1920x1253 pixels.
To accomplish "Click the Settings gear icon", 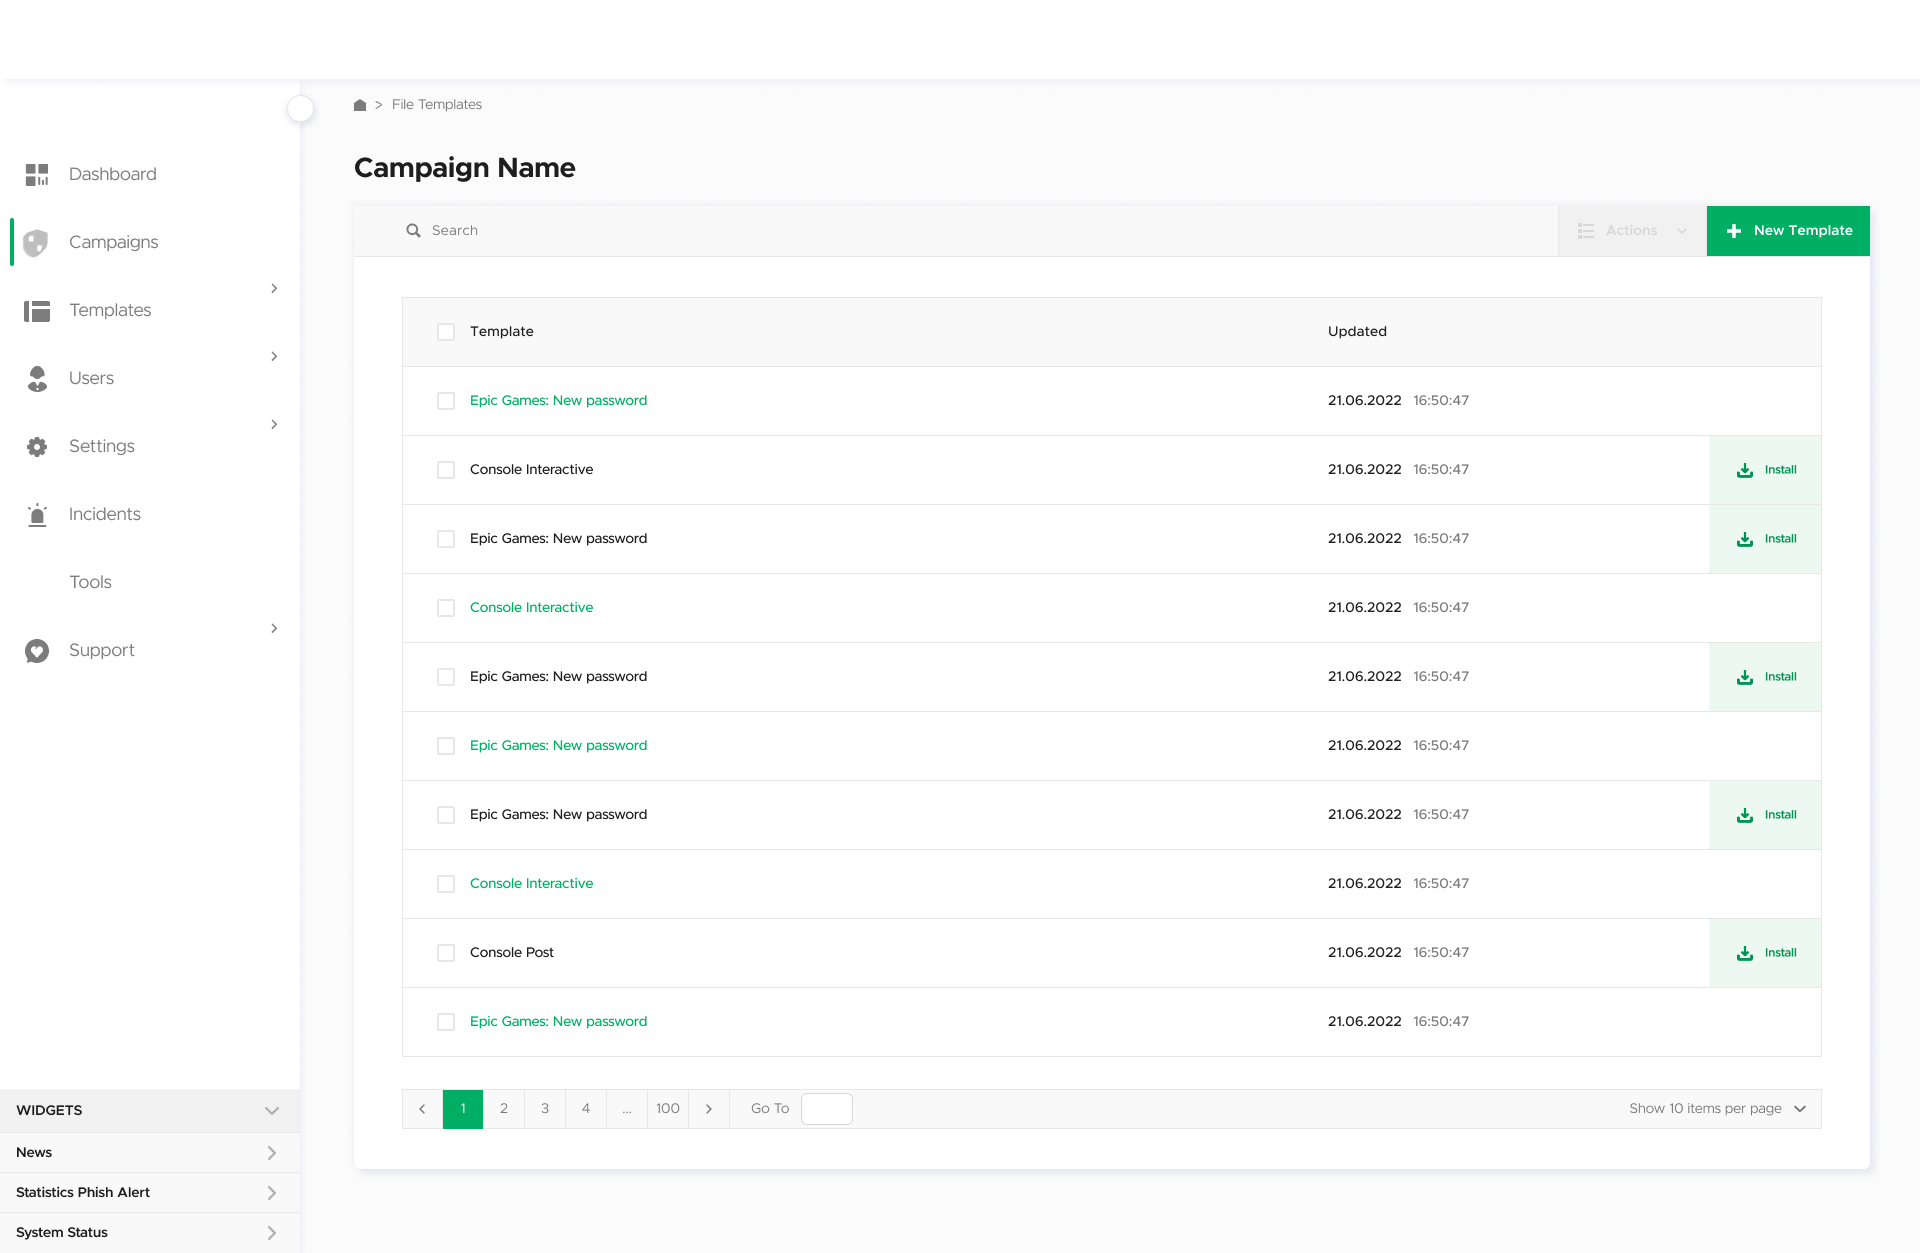I will [x=37, y=447].
